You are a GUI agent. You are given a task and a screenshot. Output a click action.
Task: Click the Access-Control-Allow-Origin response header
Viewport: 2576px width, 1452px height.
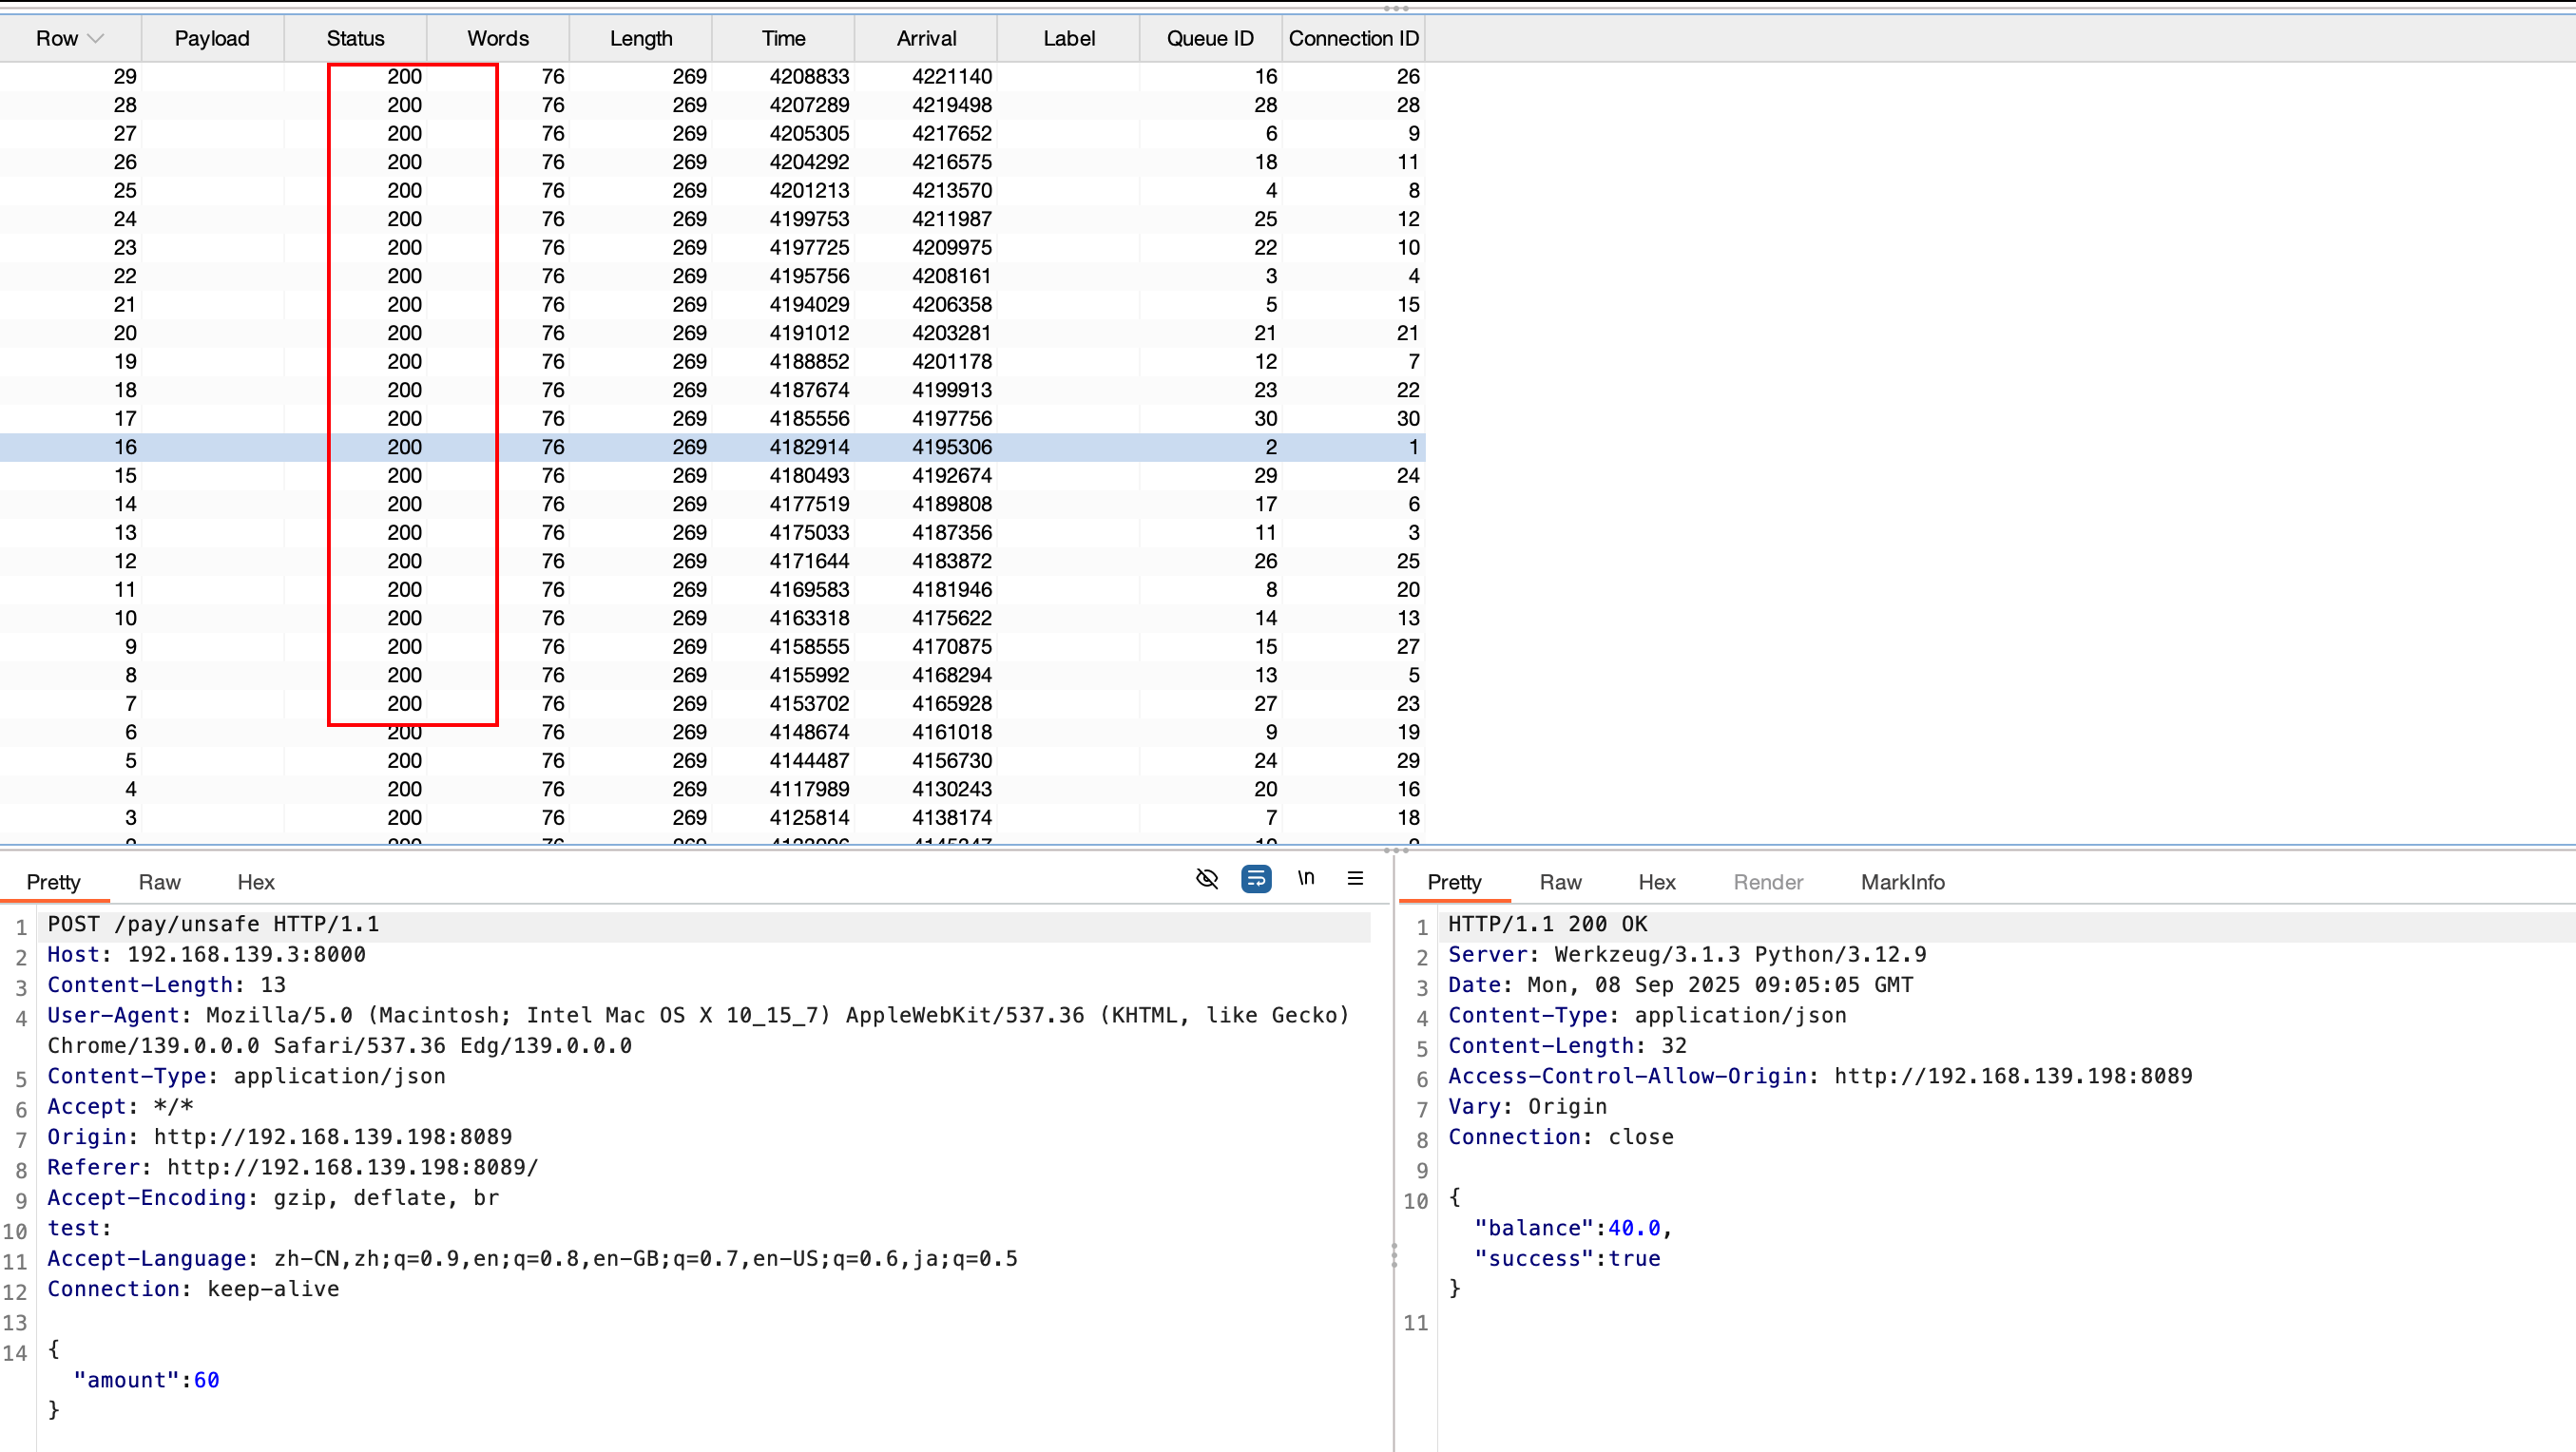(x=1820, y=1076)
